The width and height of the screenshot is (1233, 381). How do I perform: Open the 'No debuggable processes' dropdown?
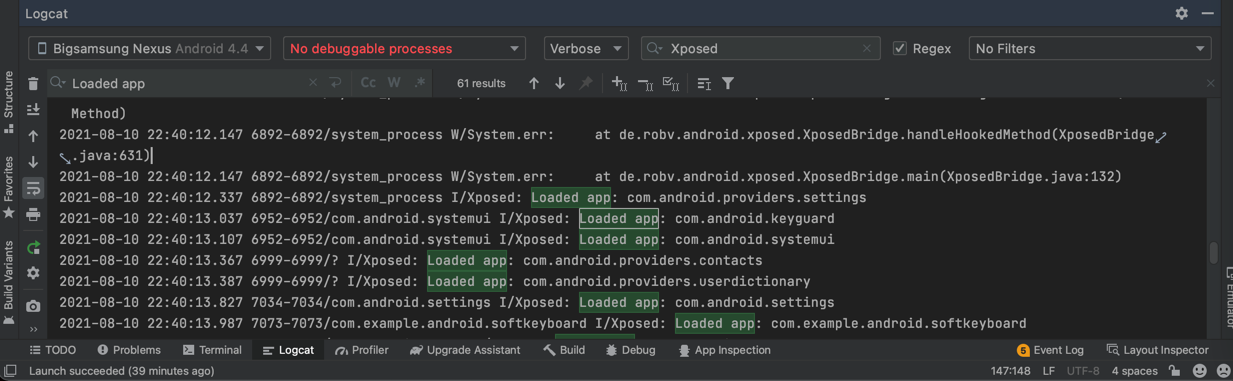pyautogui.click(x=404, y=48)
